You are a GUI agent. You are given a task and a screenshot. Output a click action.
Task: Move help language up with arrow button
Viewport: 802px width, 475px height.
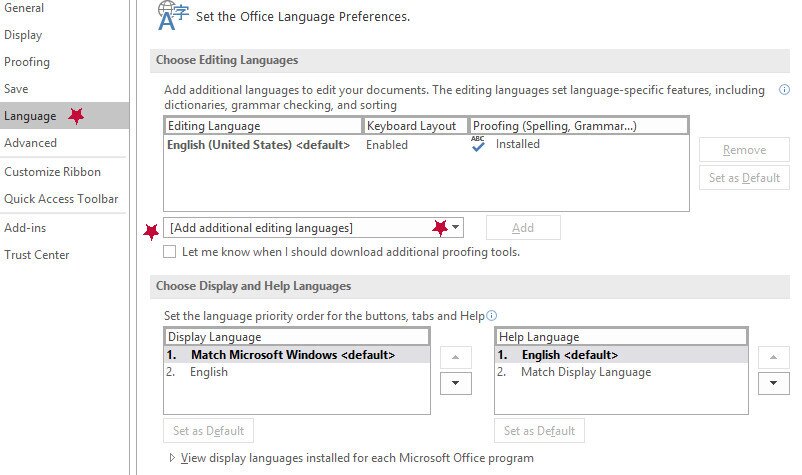772,357
